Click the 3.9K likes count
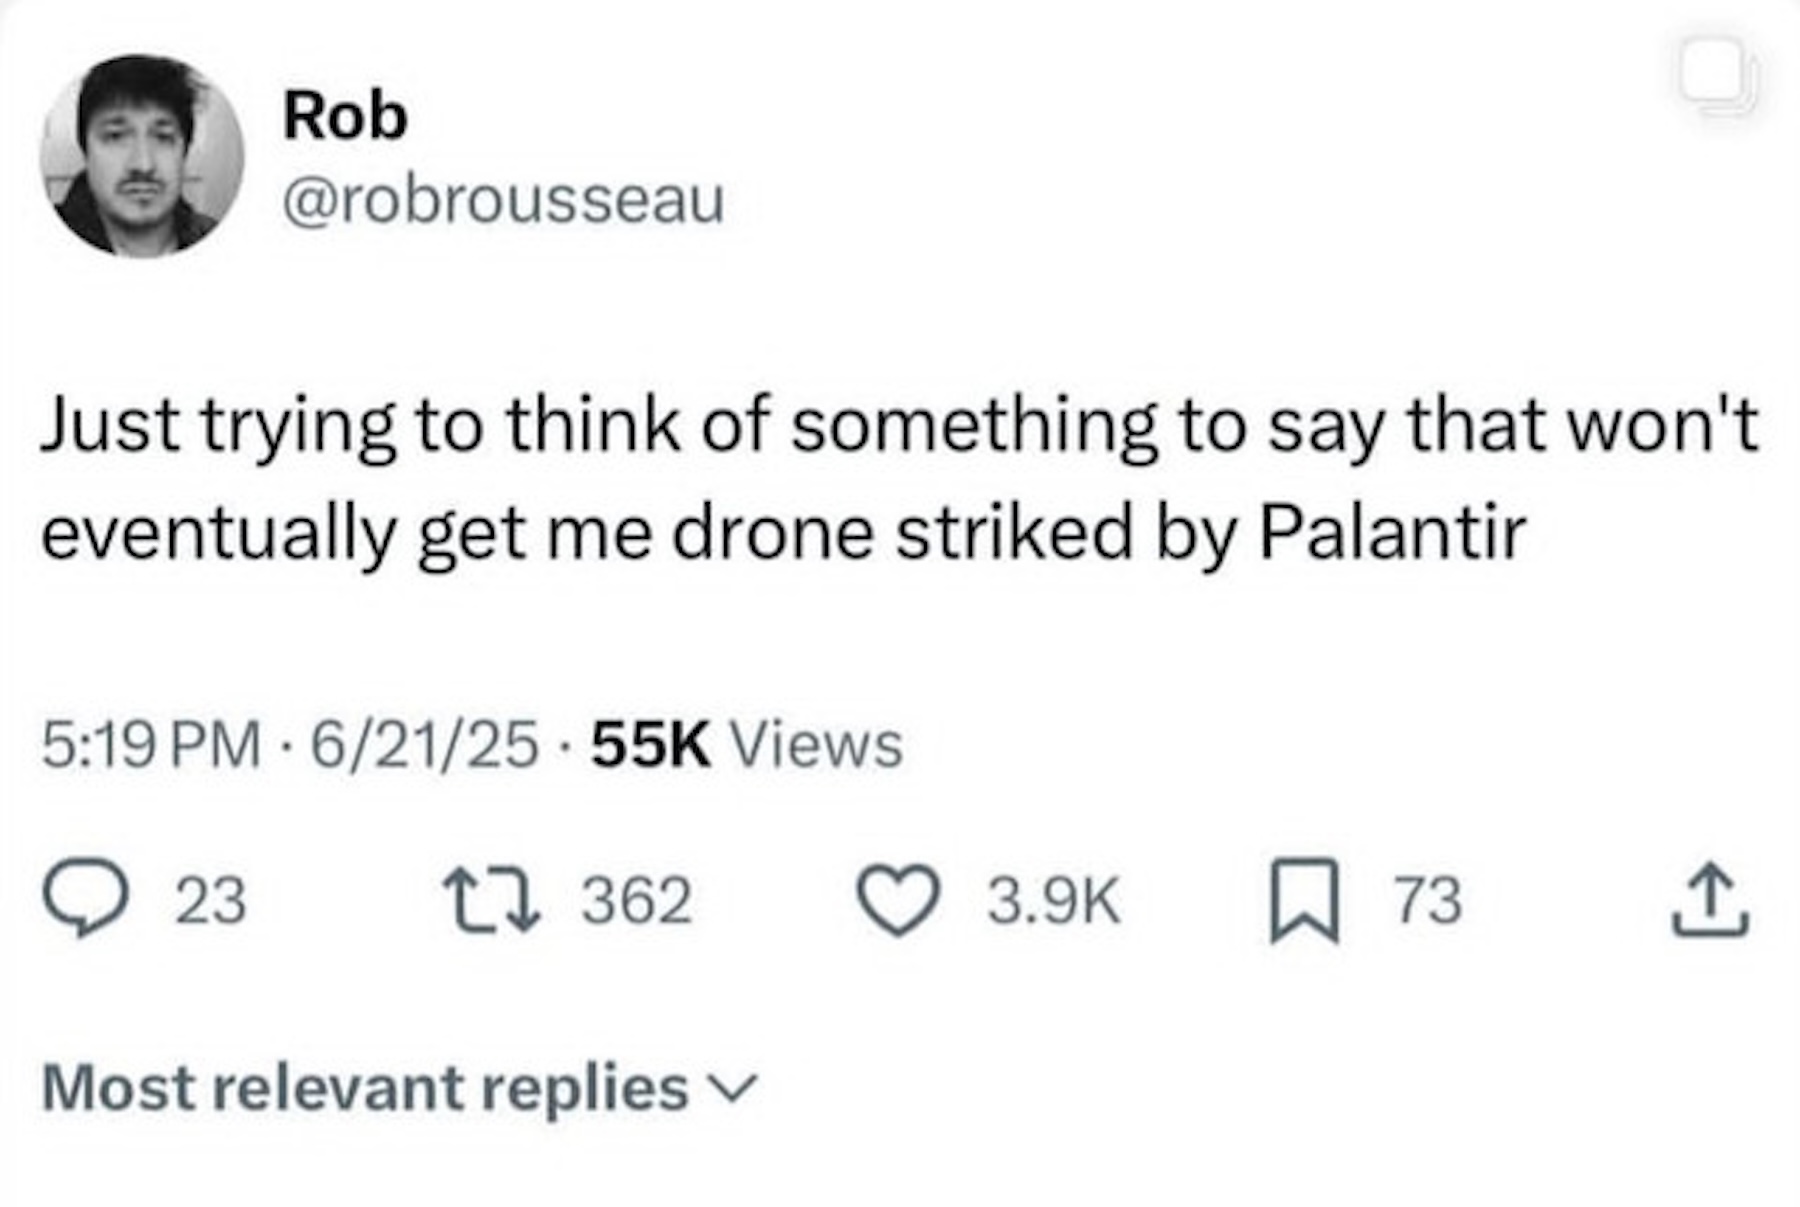Image resolution: width=1800 pixels, height=1207 pixels. coord(1054,899)
